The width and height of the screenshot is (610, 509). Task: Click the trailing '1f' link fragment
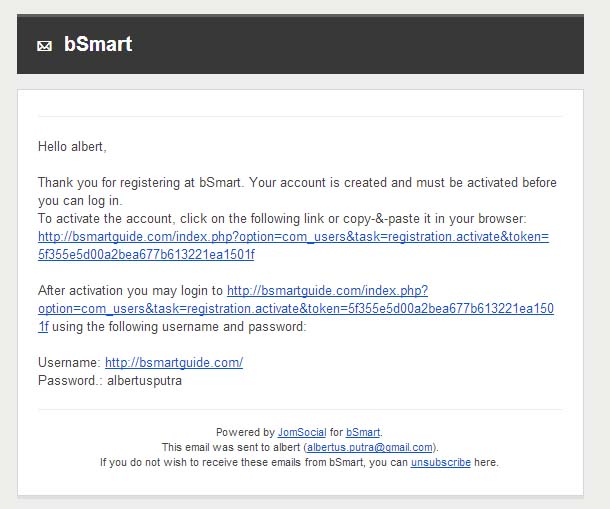43,326
